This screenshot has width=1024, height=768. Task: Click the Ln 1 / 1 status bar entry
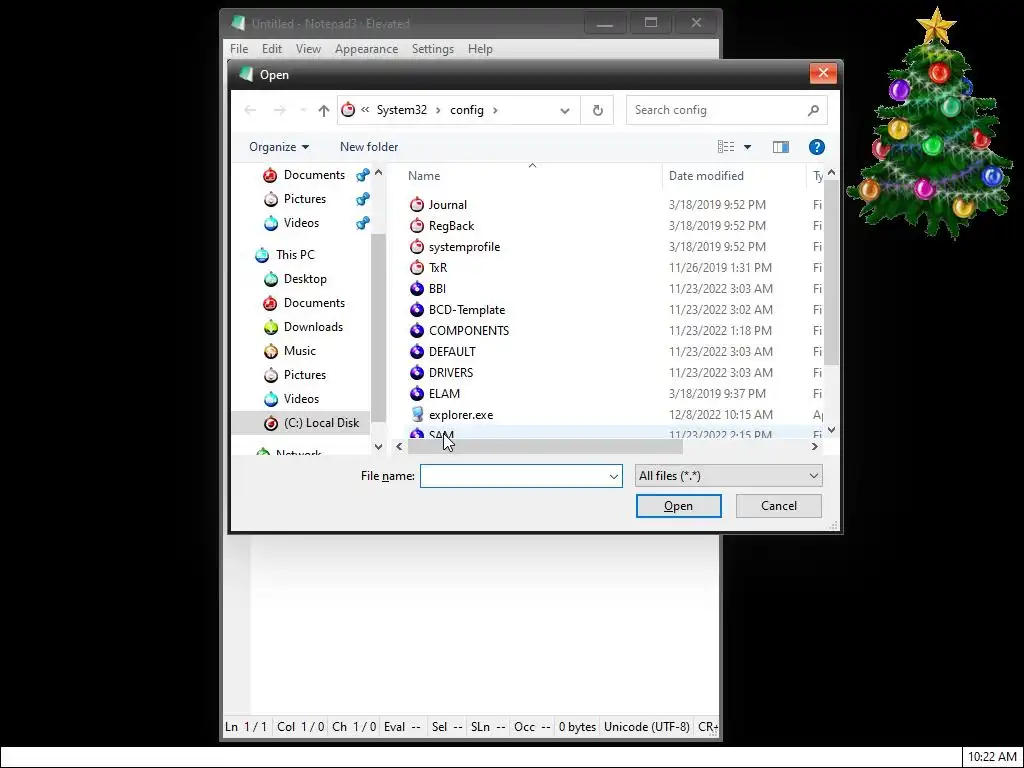[246, 727]
